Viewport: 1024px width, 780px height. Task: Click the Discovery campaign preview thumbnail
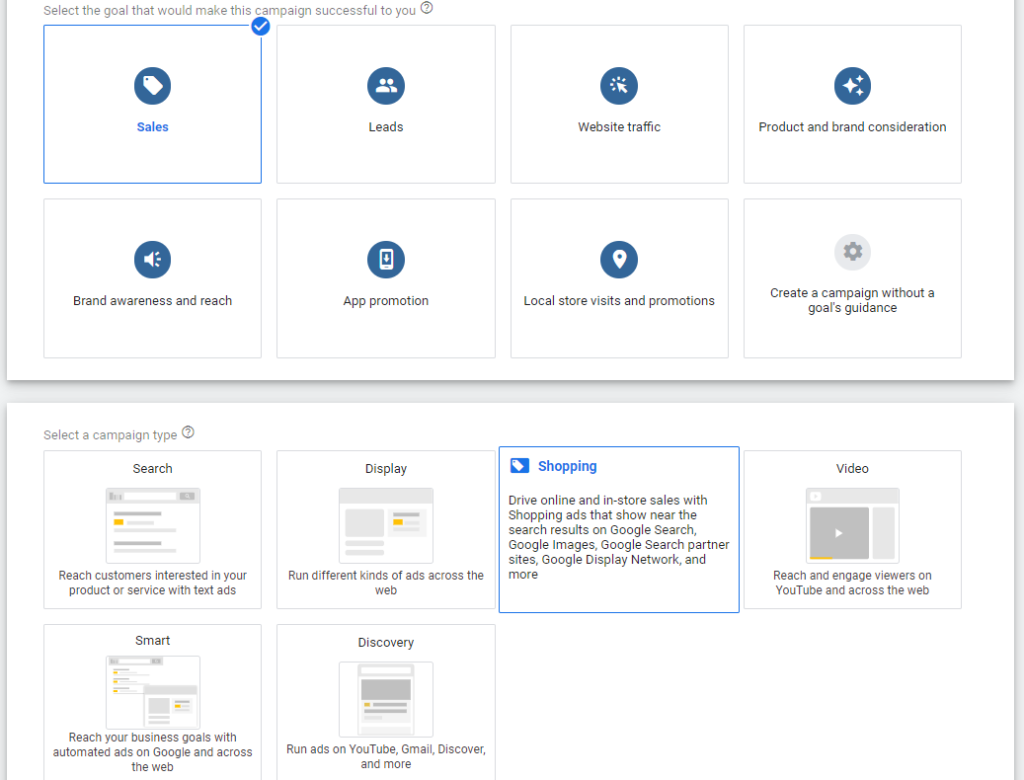[x=385, y=699]
